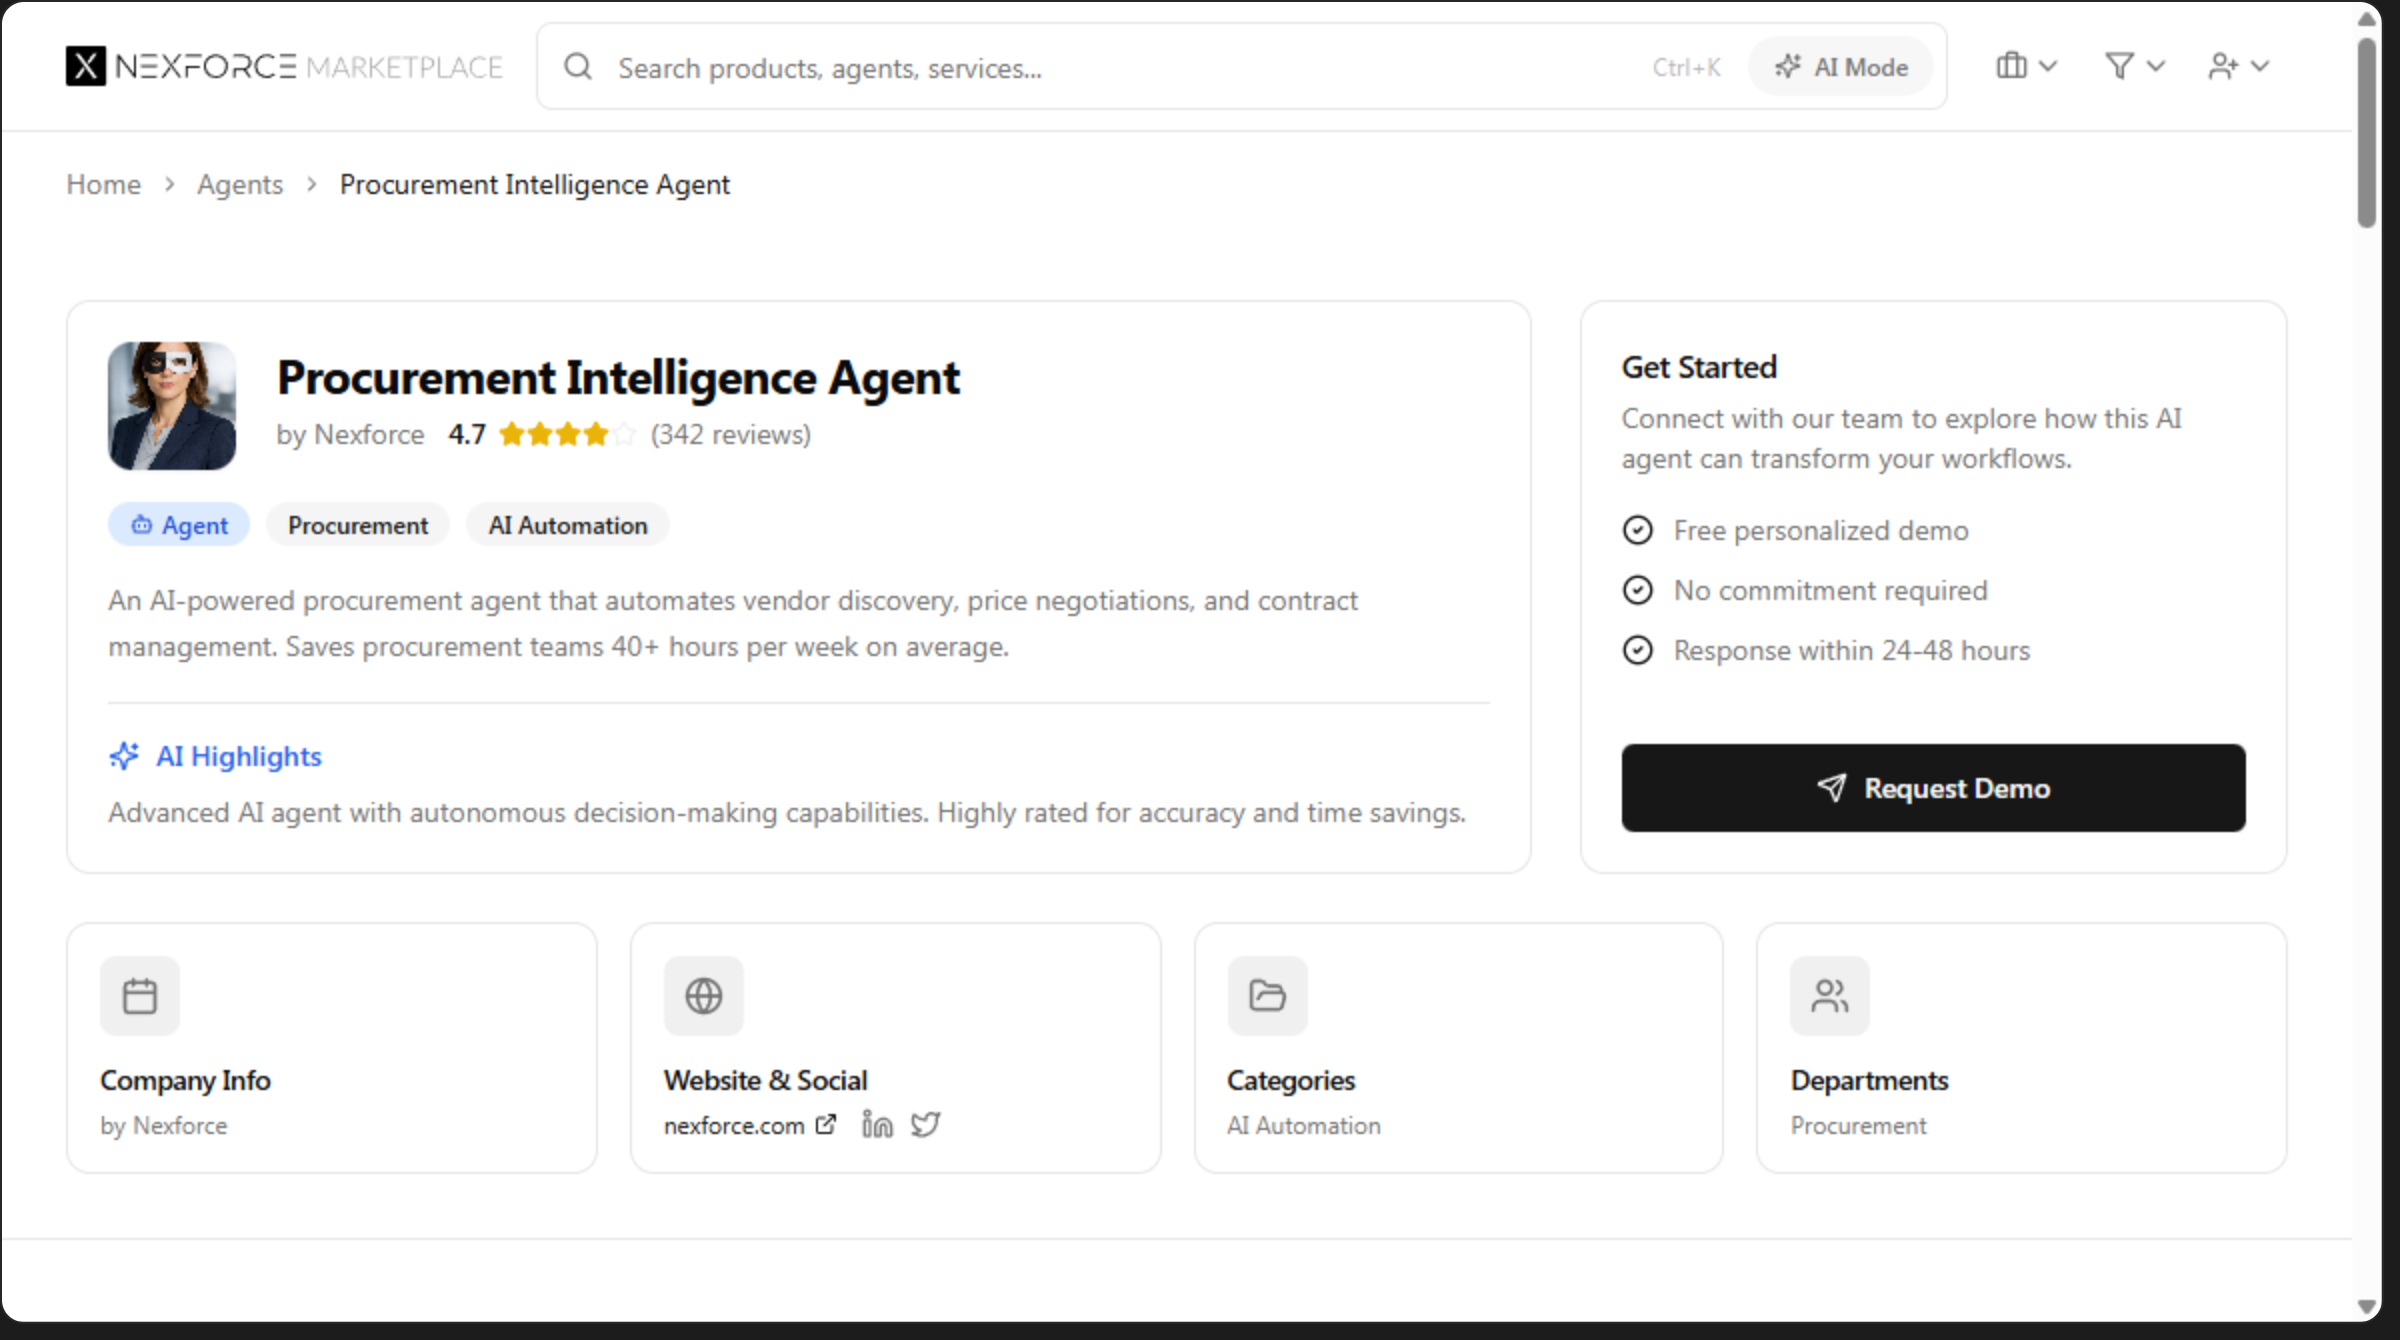This screenshot has height=1340, width=2400.
Task: Click the Website & Social globe icon
Action: [703, 995]
